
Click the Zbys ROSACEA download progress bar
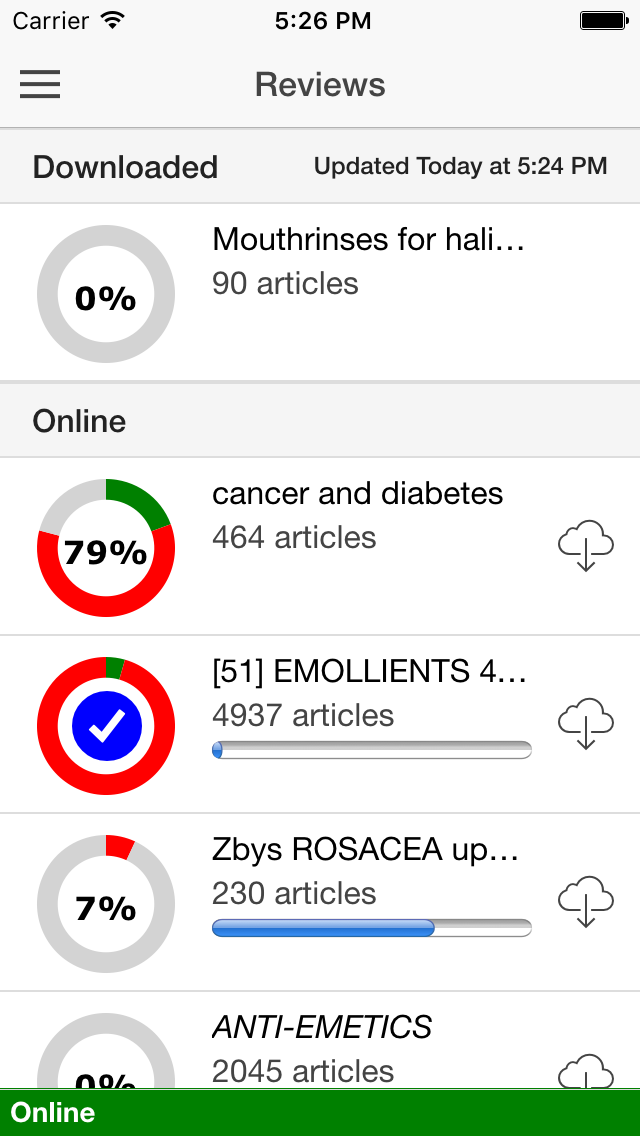click(372, 928)
